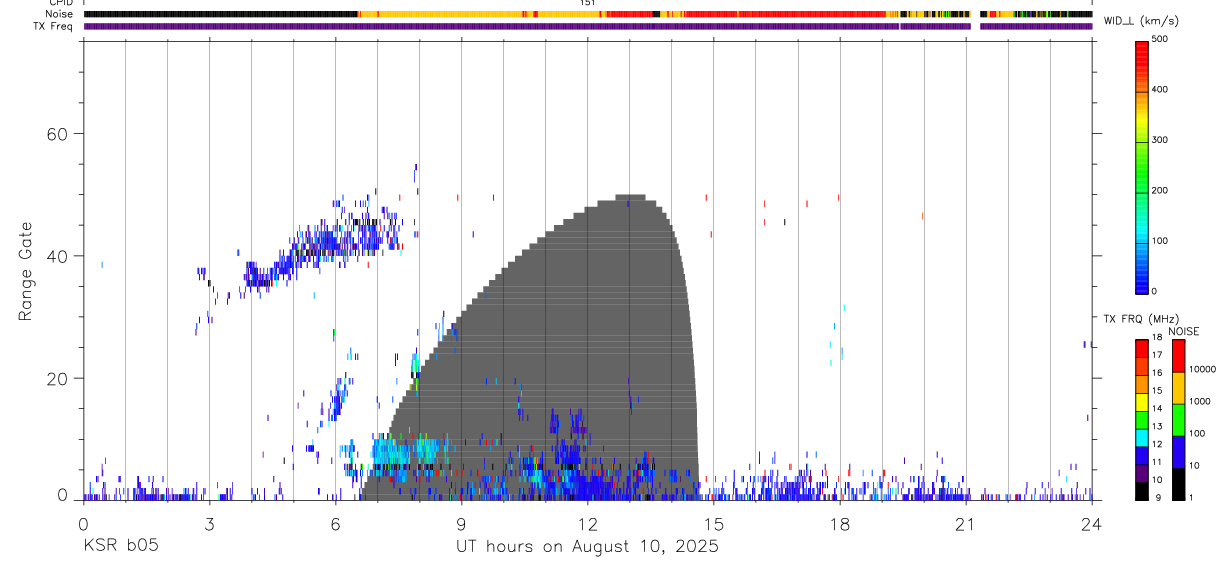This screenshot has width=1228, height=567.
Task: Click the '300' tick on the width color bar
Action: 1160,140
